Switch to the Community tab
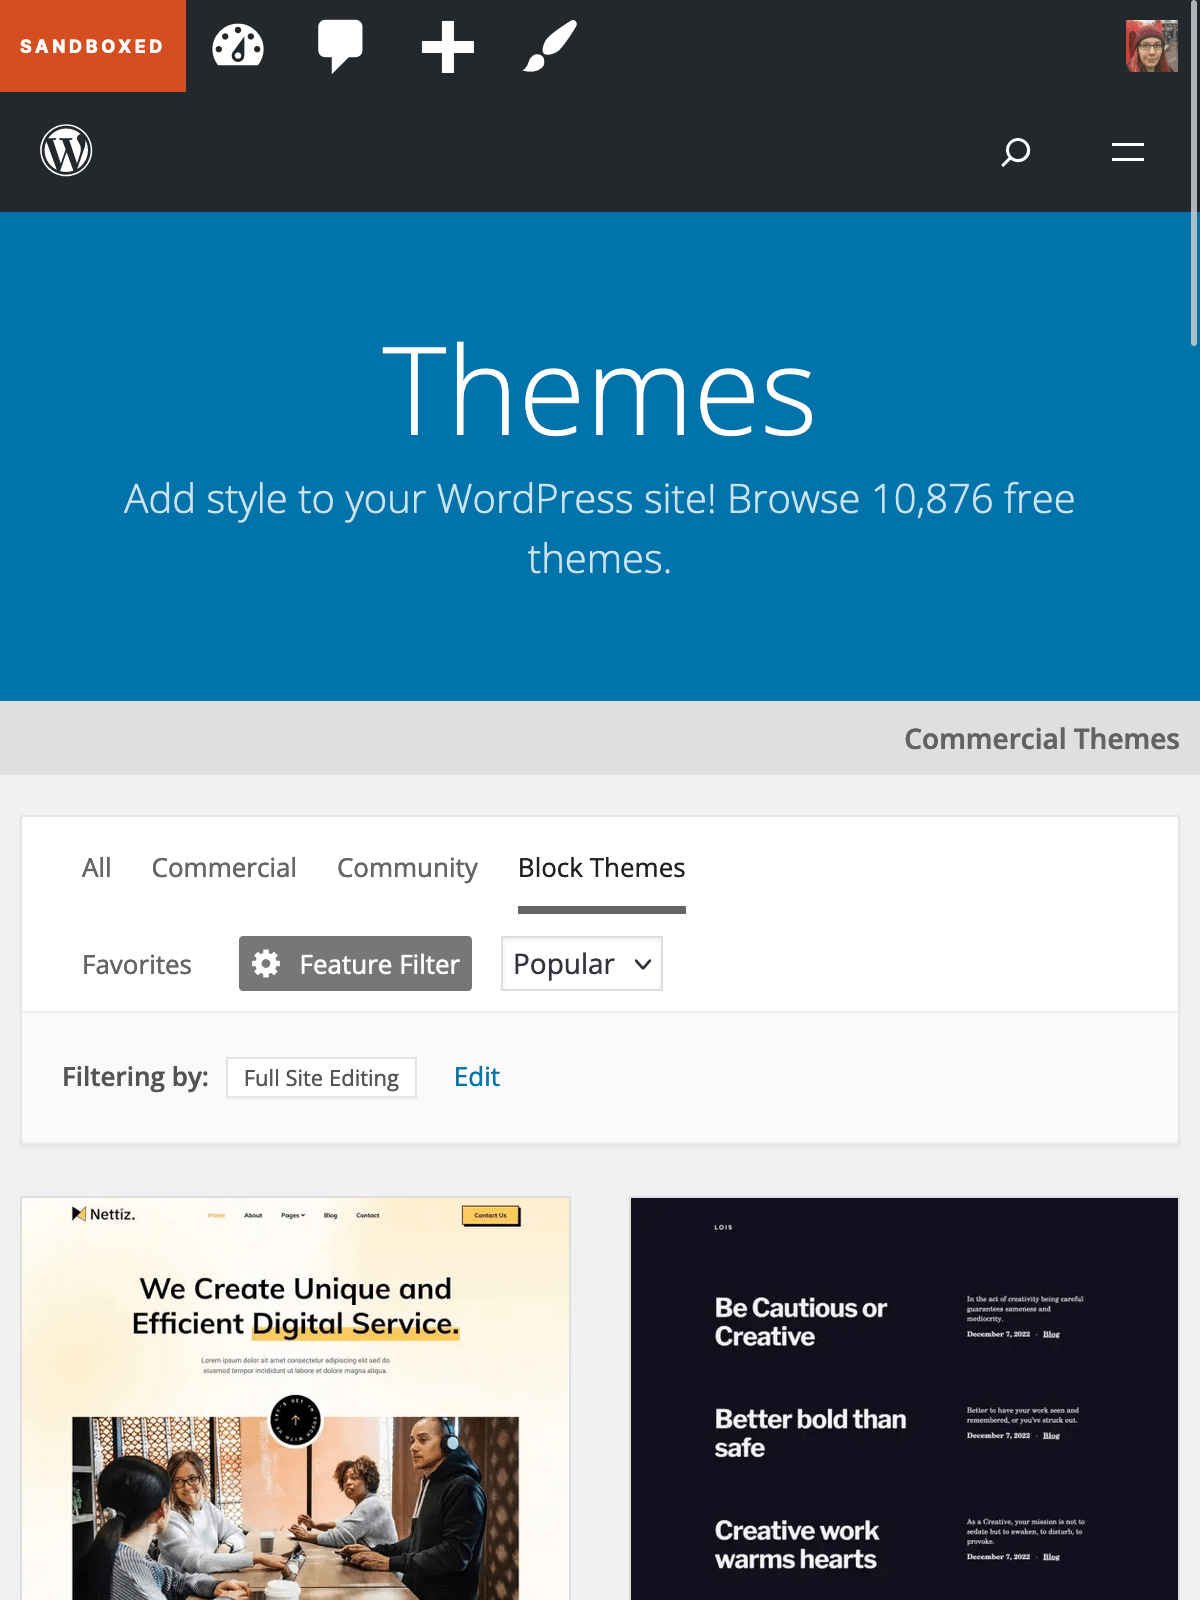1200x1600 pixels. [x=407, y=868]
